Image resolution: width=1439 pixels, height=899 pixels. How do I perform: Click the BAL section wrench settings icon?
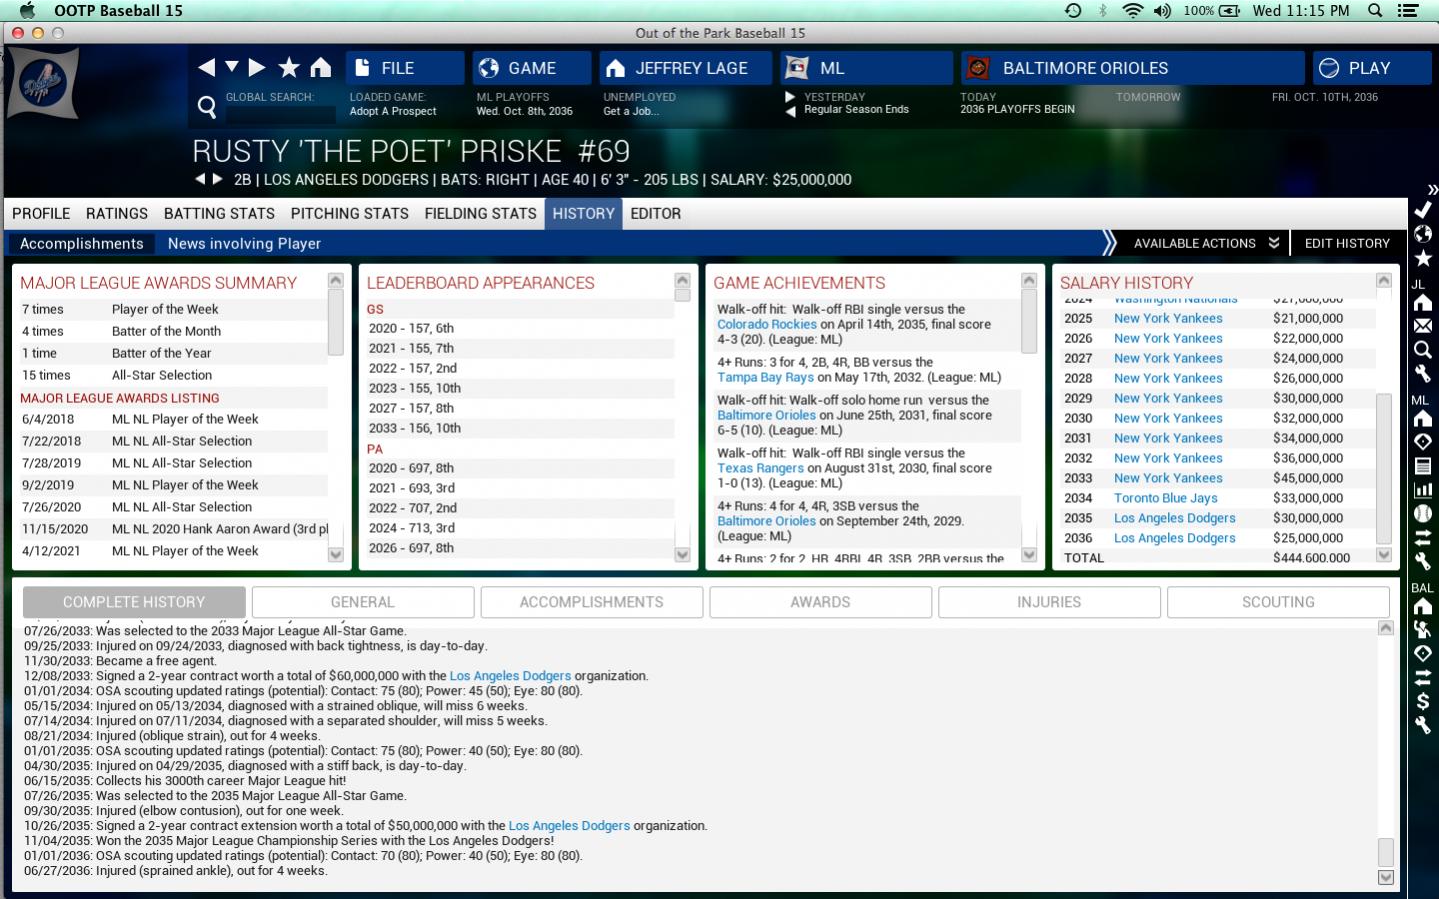click(x=1422, y=725)
